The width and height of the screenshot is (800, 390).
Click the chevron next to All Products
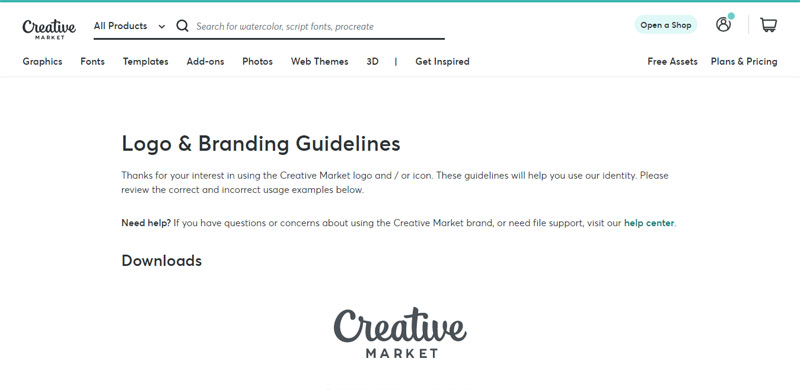coord(162,27)
